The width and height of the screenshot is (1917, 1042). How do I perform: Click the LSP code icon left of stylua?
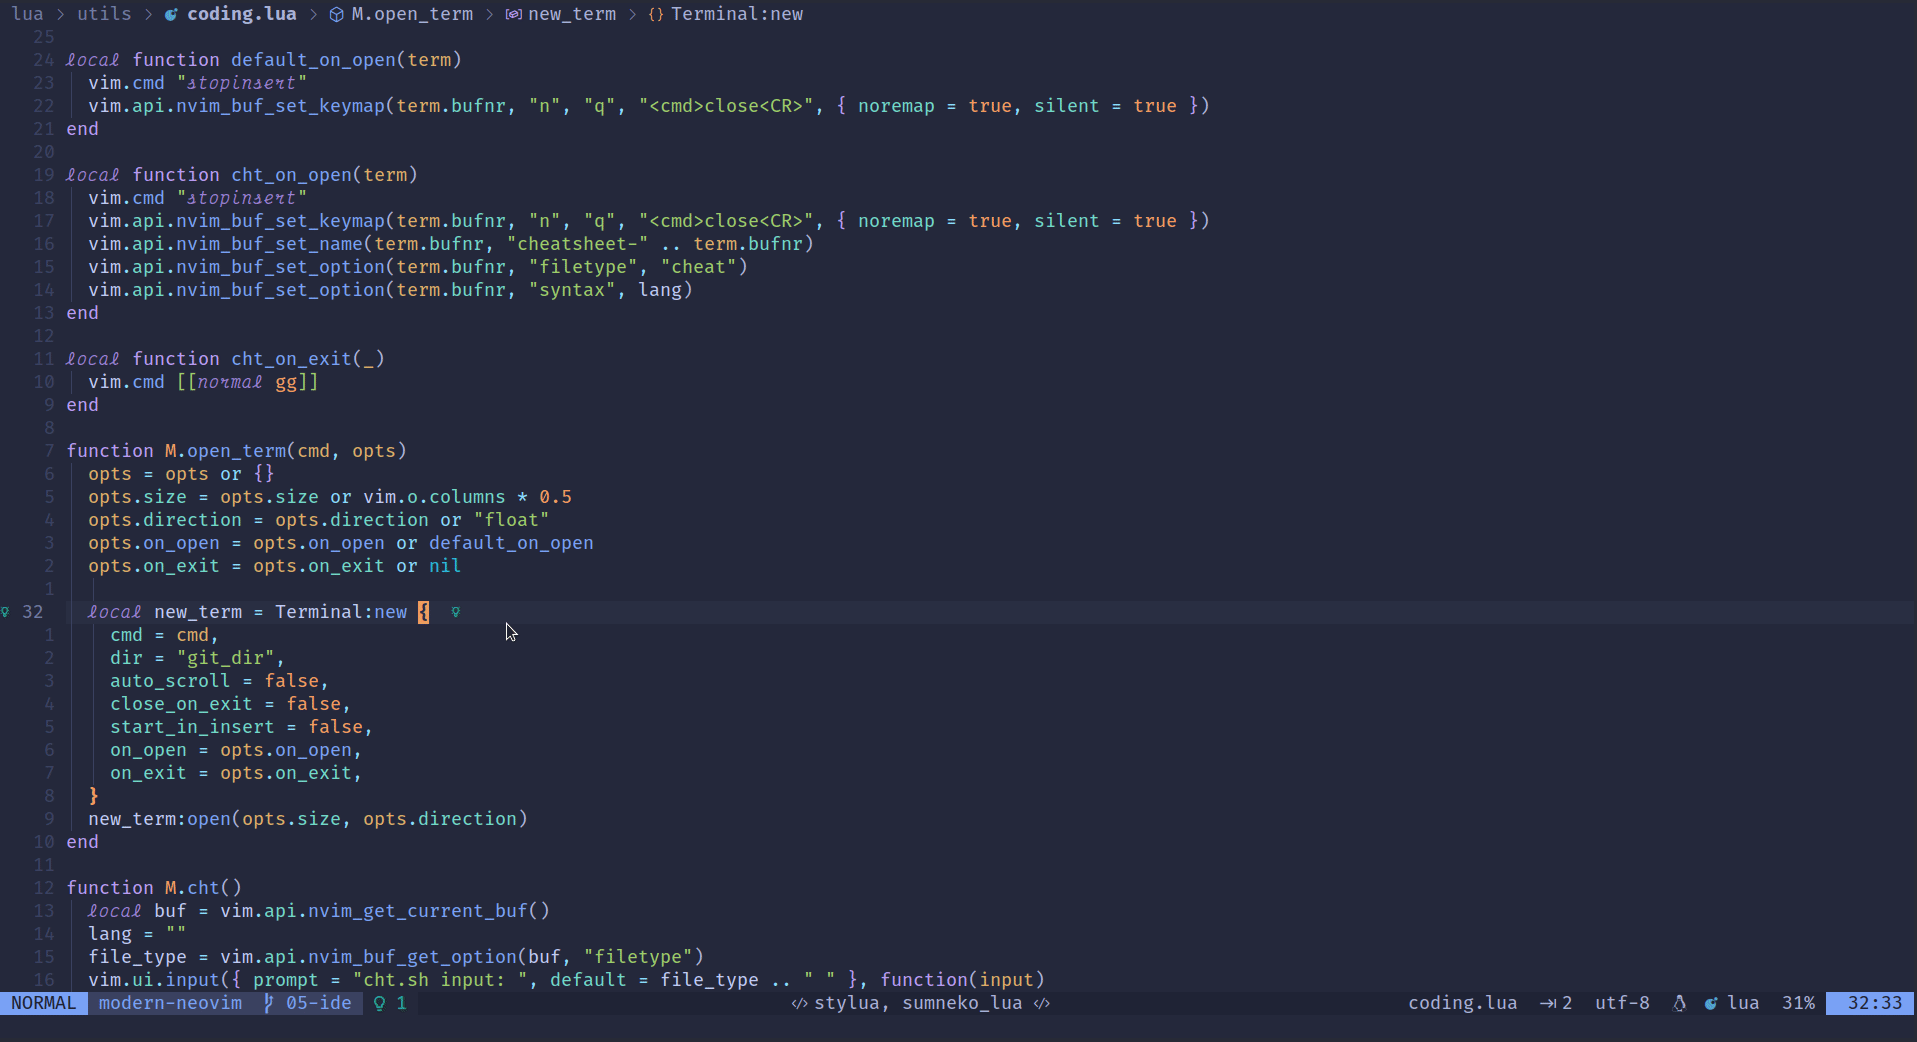point(799,1003)
